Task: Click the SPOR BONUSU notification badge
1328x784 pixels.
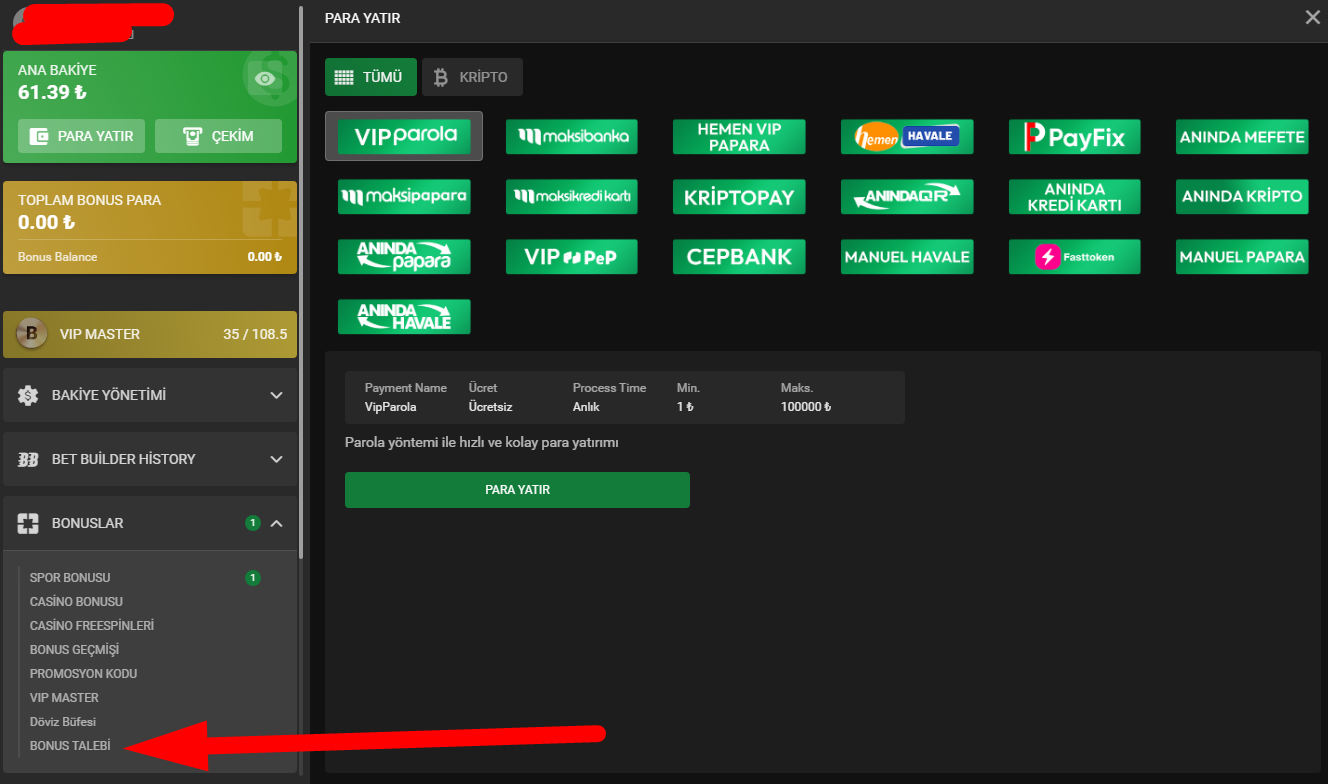Action: (253, 578)
